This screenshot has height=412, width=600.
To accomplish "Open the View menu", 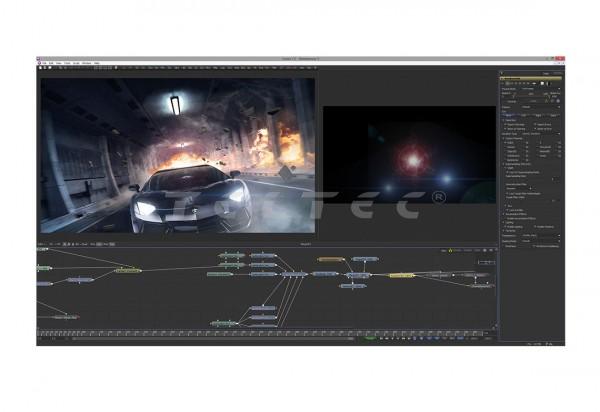I will tap(59, 63).
